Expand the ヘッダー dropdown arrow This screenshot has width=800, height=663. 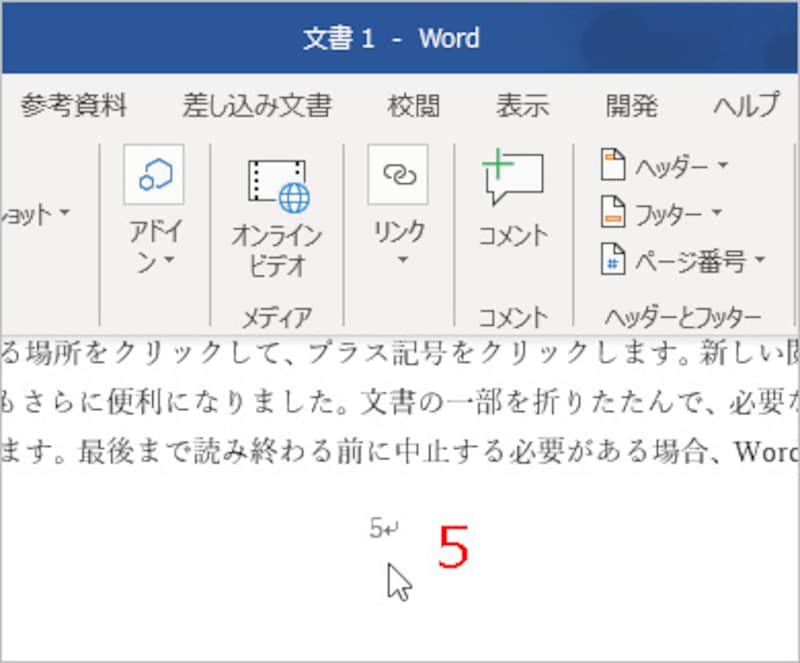pyautogui.click(x=723, y=165)
